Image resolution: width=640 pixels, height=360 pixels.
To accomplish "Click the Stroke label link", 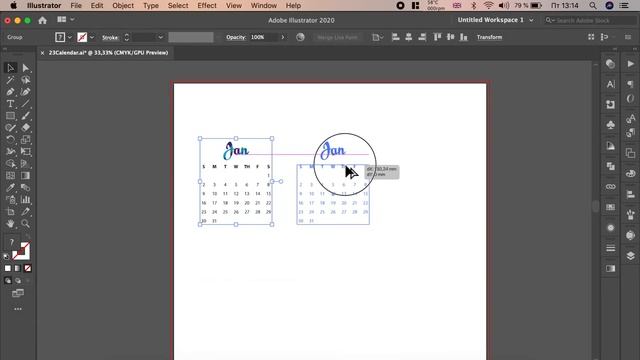I will click(110, 38).
